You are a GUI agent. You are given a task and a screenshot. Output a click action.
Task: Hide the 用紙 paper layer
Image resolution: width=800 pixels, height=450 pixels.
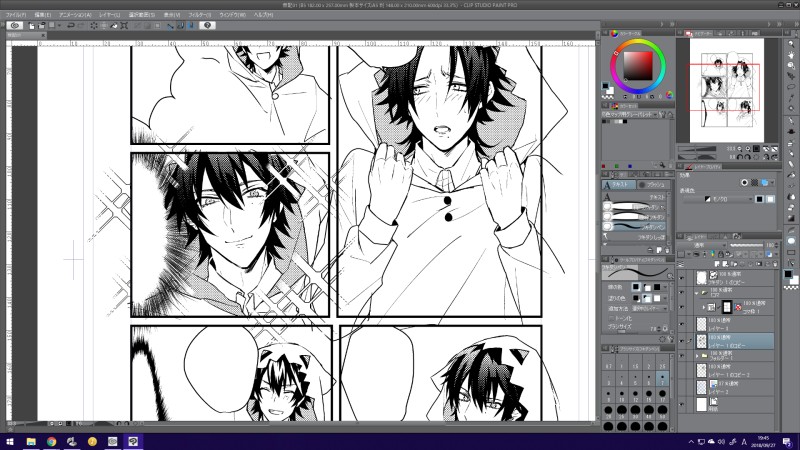[682, 404]
